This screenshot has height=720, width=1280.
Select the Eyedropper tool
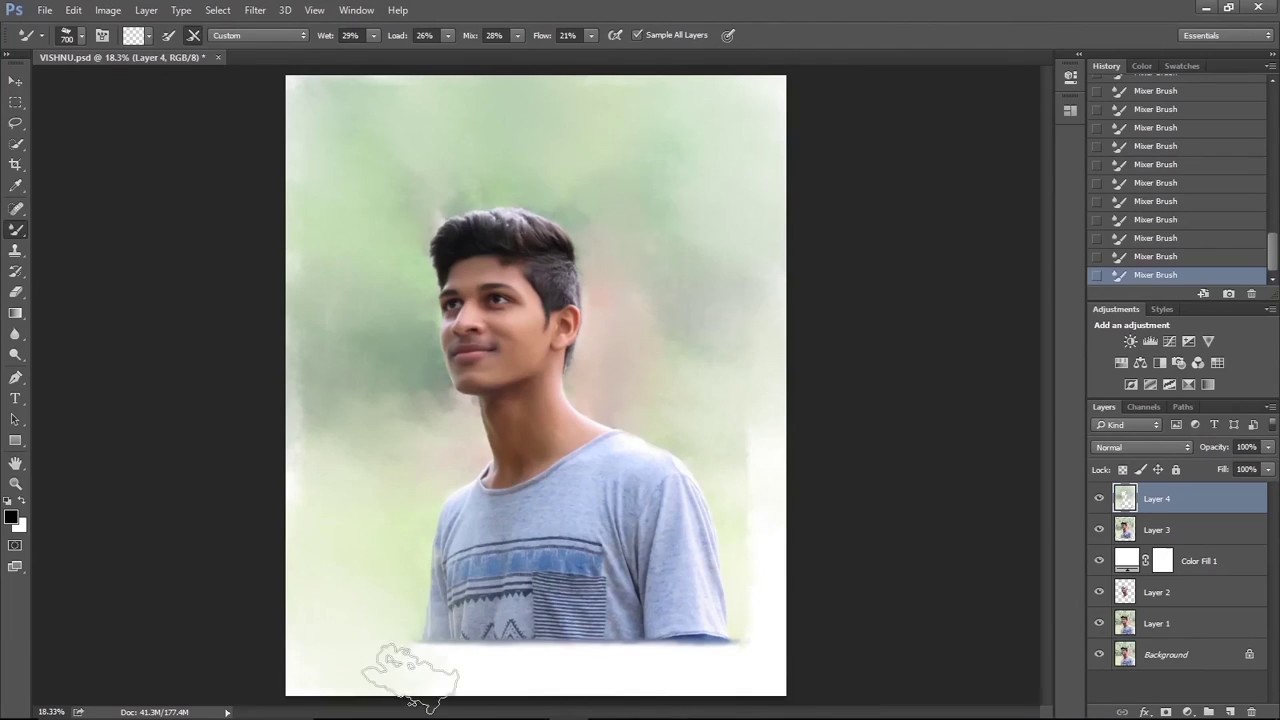pos(15,186)
